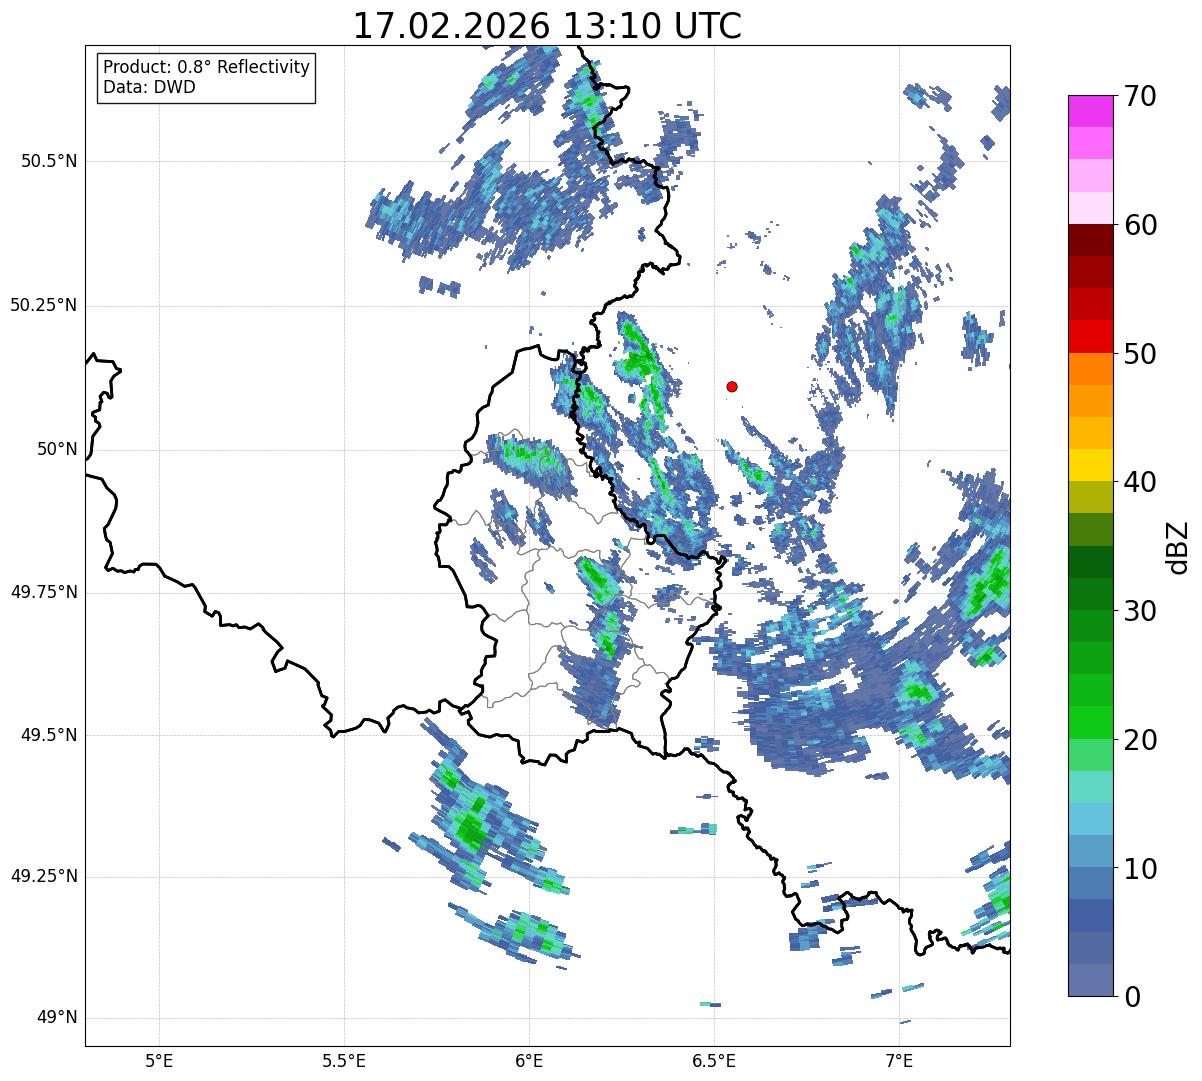The height and width of the screenshot is (1081, 1202).
Task: Click the latitude label "49.5°N"
Action: 49,735
